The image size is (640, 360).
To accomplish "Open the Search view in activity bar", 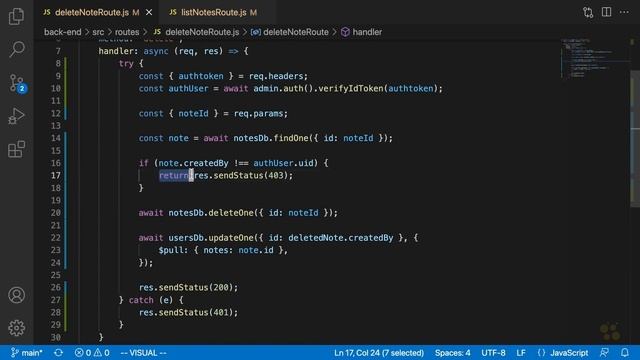I will (16, 49).
